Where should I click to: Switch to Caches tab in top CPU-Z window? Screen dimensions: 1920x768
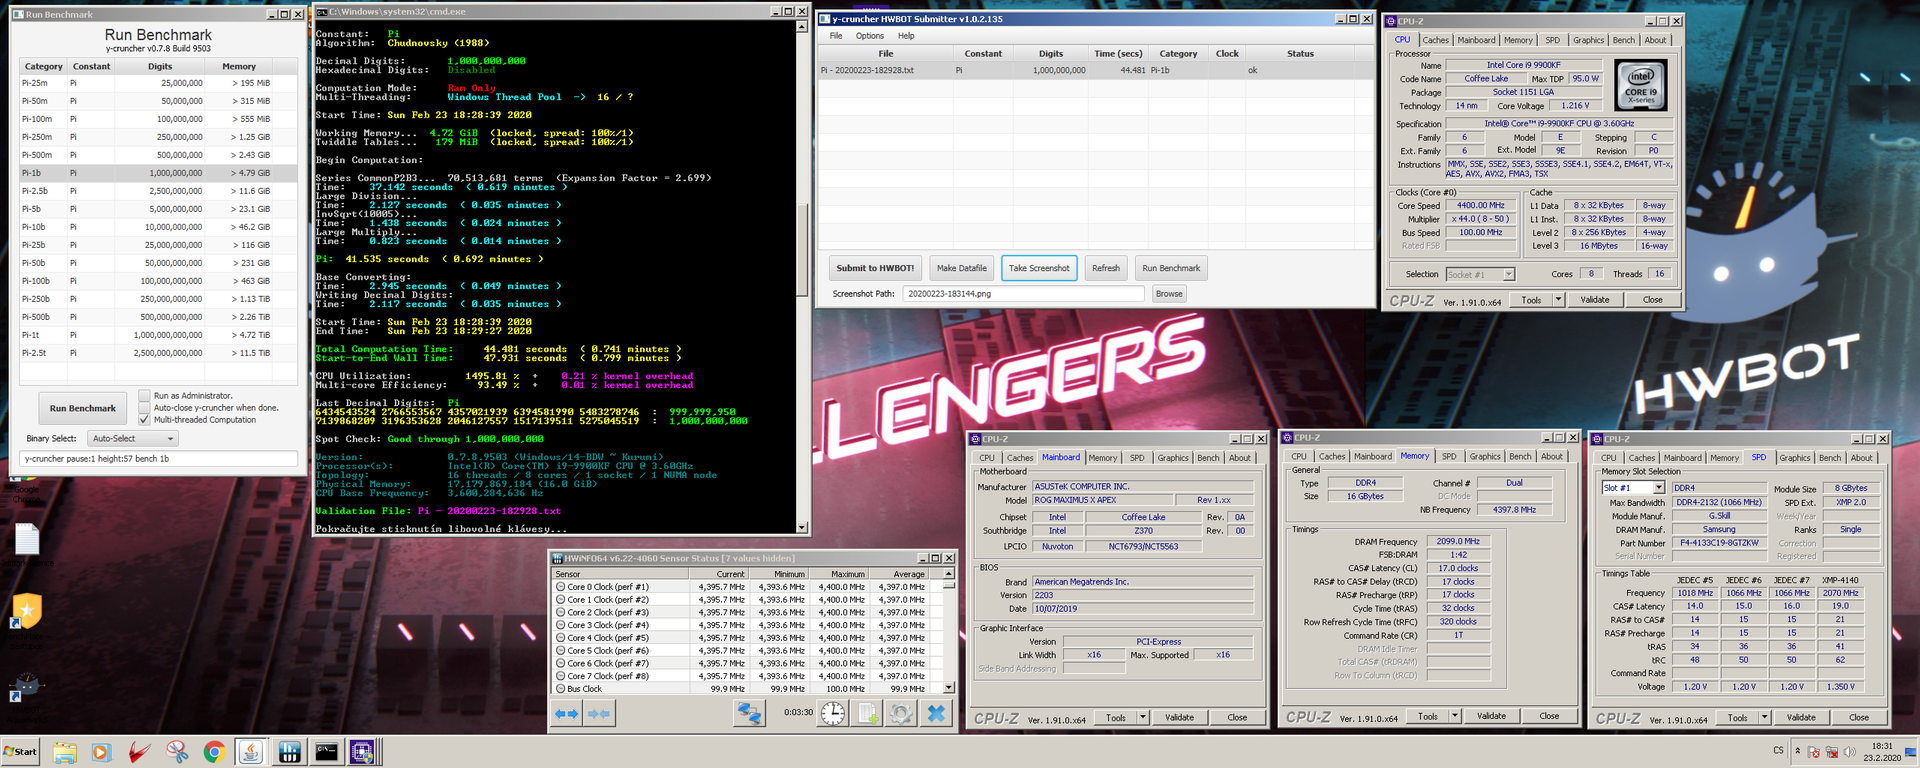[1435, 40]
